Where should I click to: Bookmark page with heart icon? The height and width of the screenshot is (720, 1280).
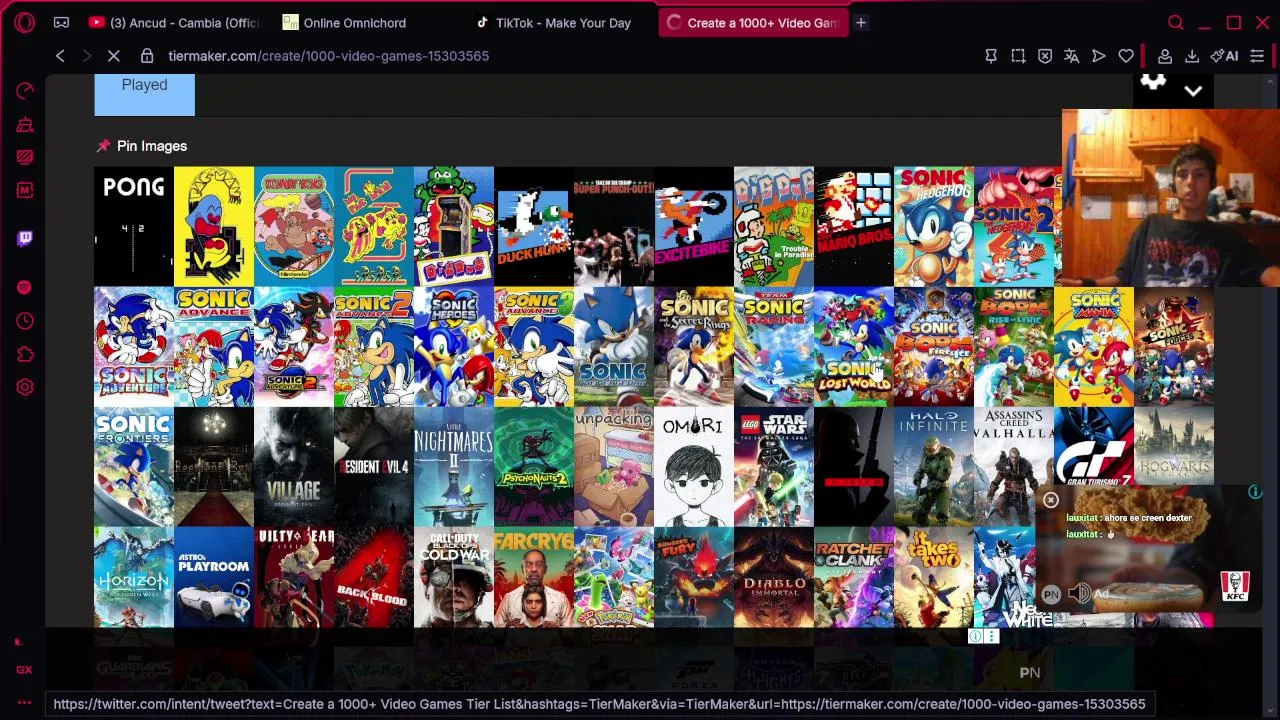1126,56
